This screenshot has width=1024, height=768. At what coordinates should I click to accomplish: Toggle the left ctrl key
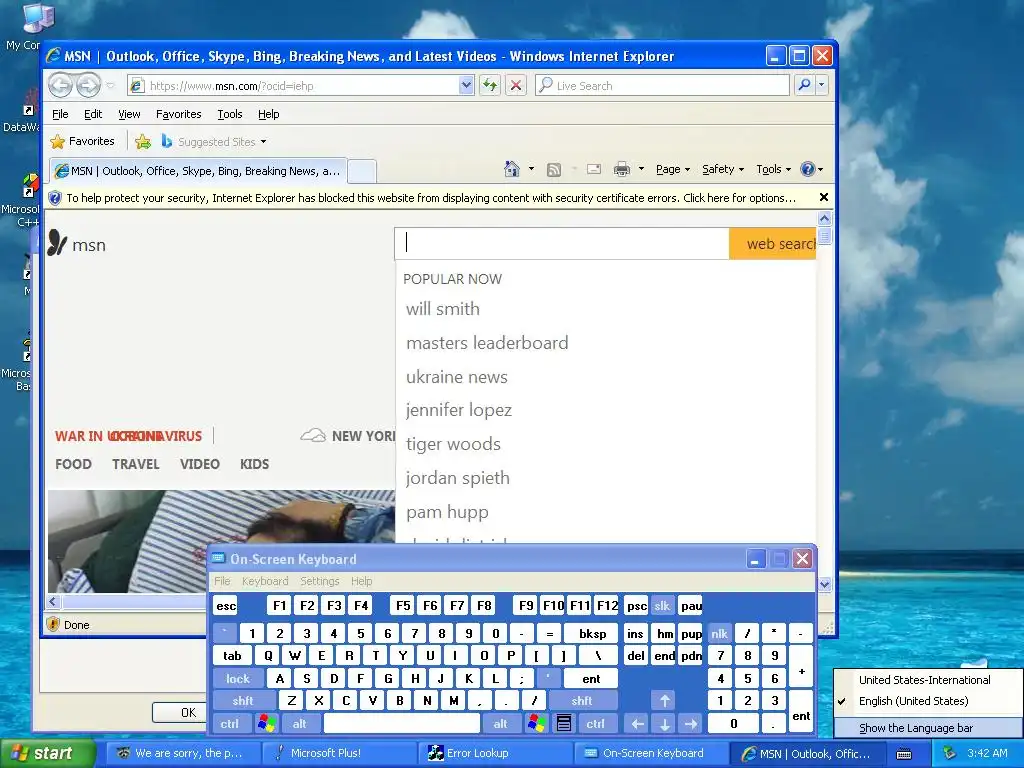(229, 723)
